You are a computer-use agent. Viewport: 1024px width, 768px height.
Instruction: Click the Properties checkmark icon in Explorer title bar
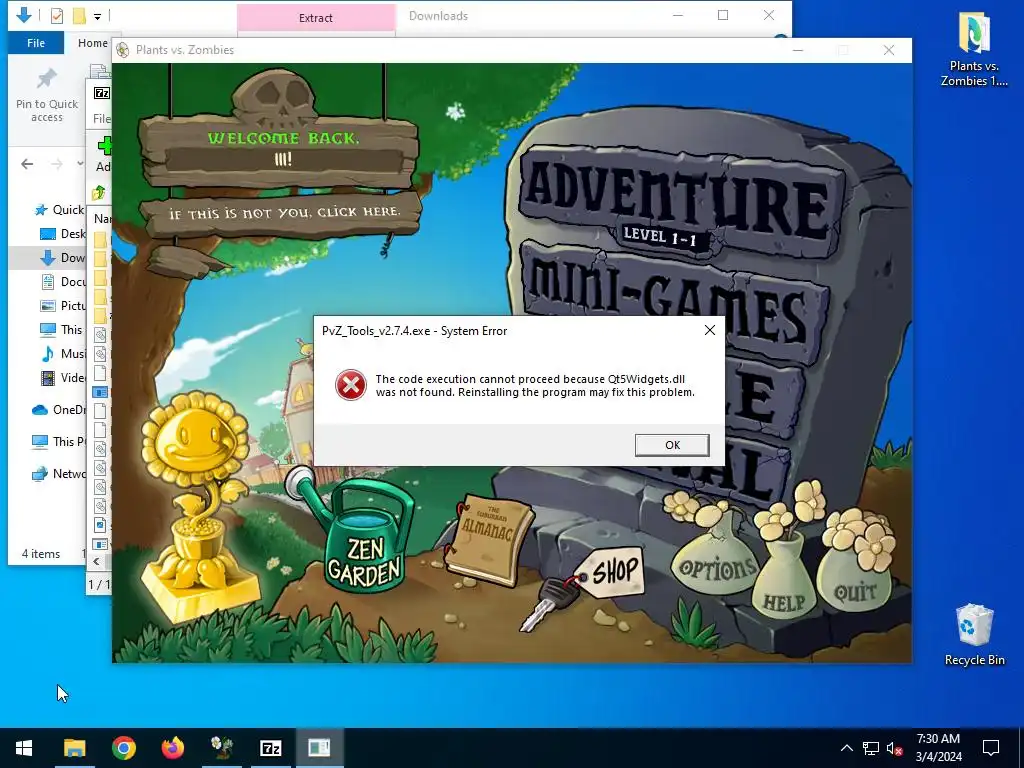click(x=57, y=16)
